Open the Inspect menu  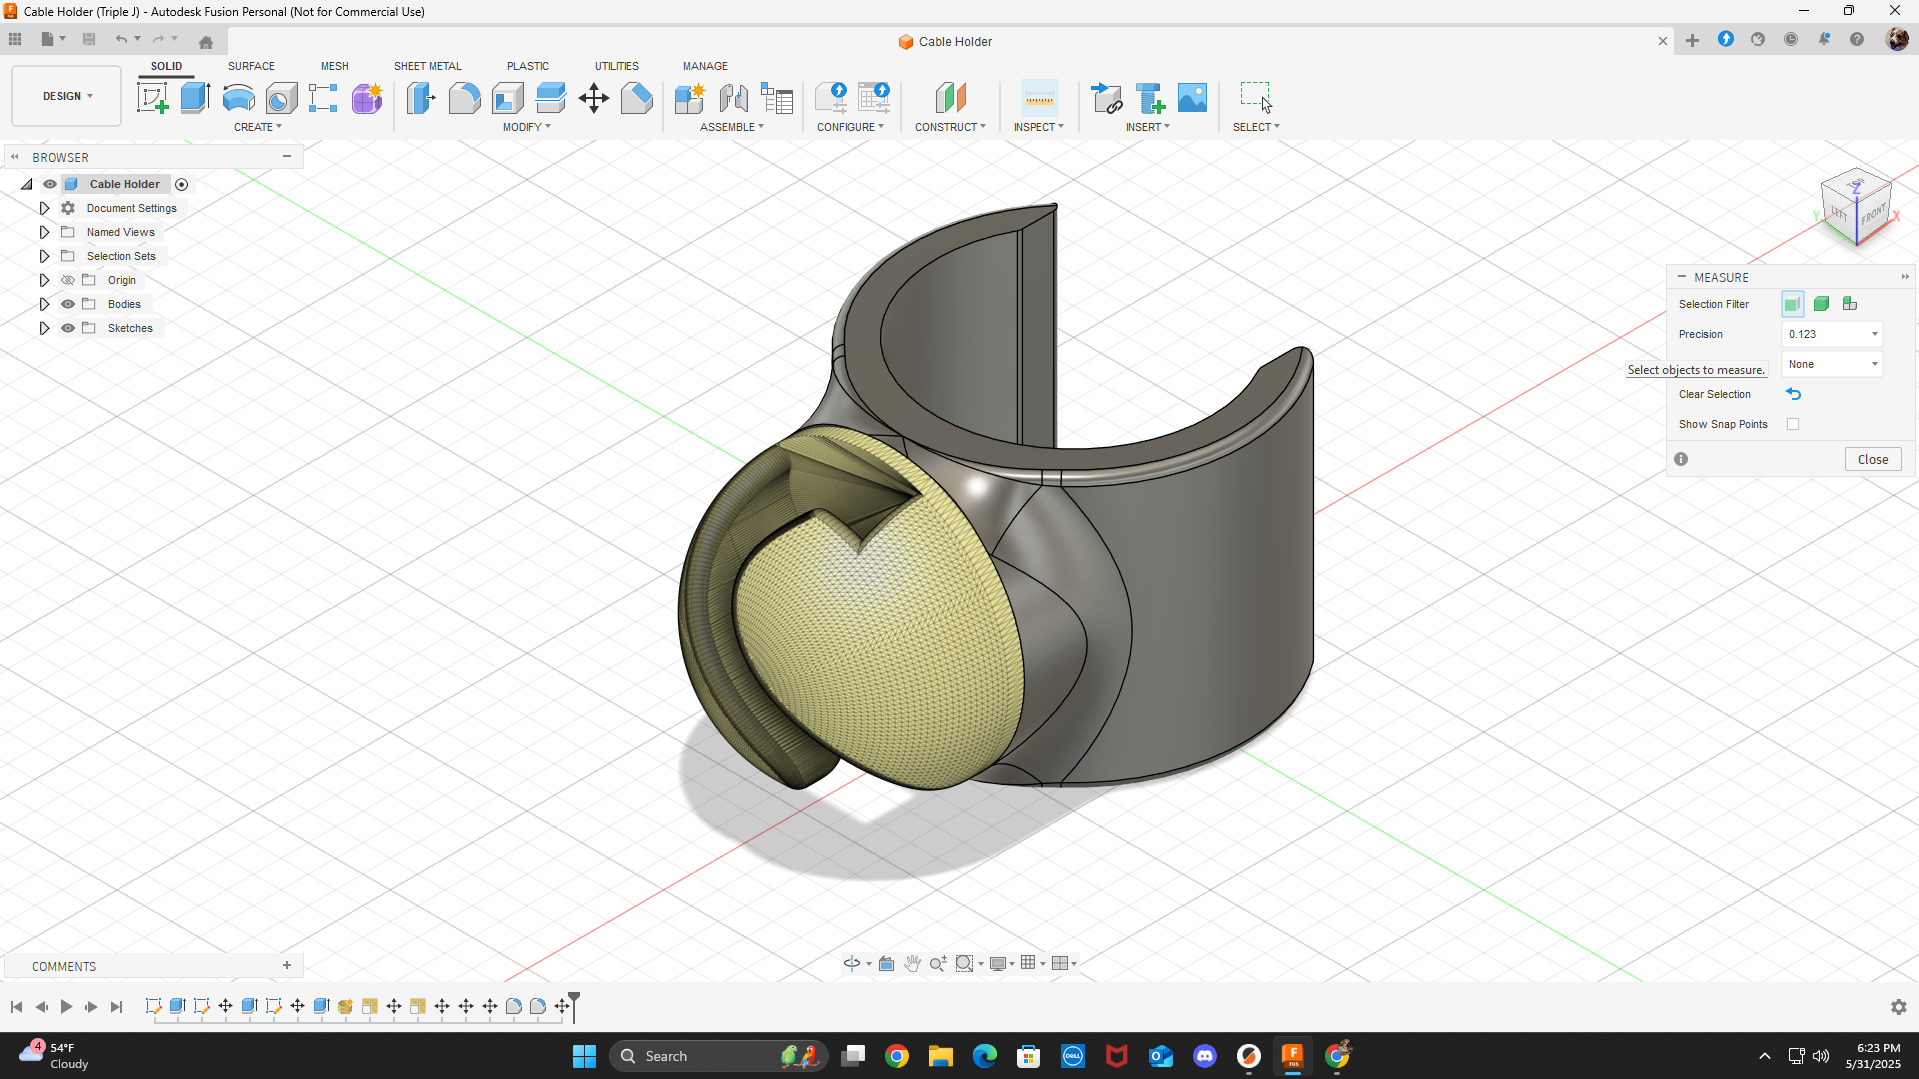tap(1039, 127)
